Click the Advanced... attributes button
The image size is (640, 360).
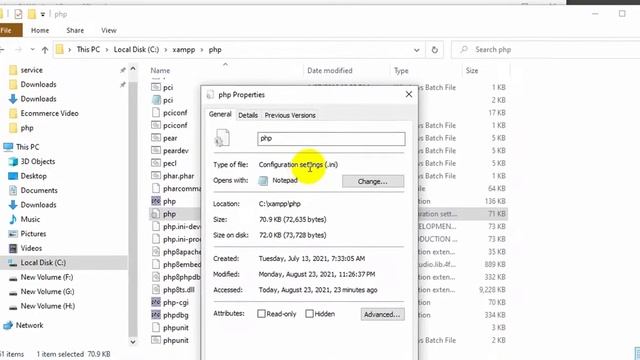(382, 314)
